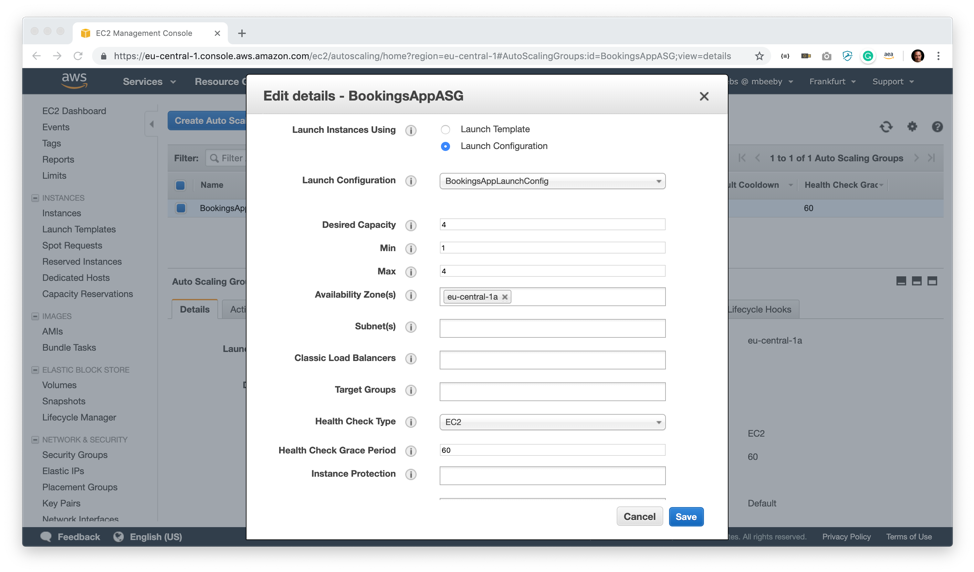Click info icon for Health Check Grace Period
Screen dimensions: 974x572
pos(411,451)
